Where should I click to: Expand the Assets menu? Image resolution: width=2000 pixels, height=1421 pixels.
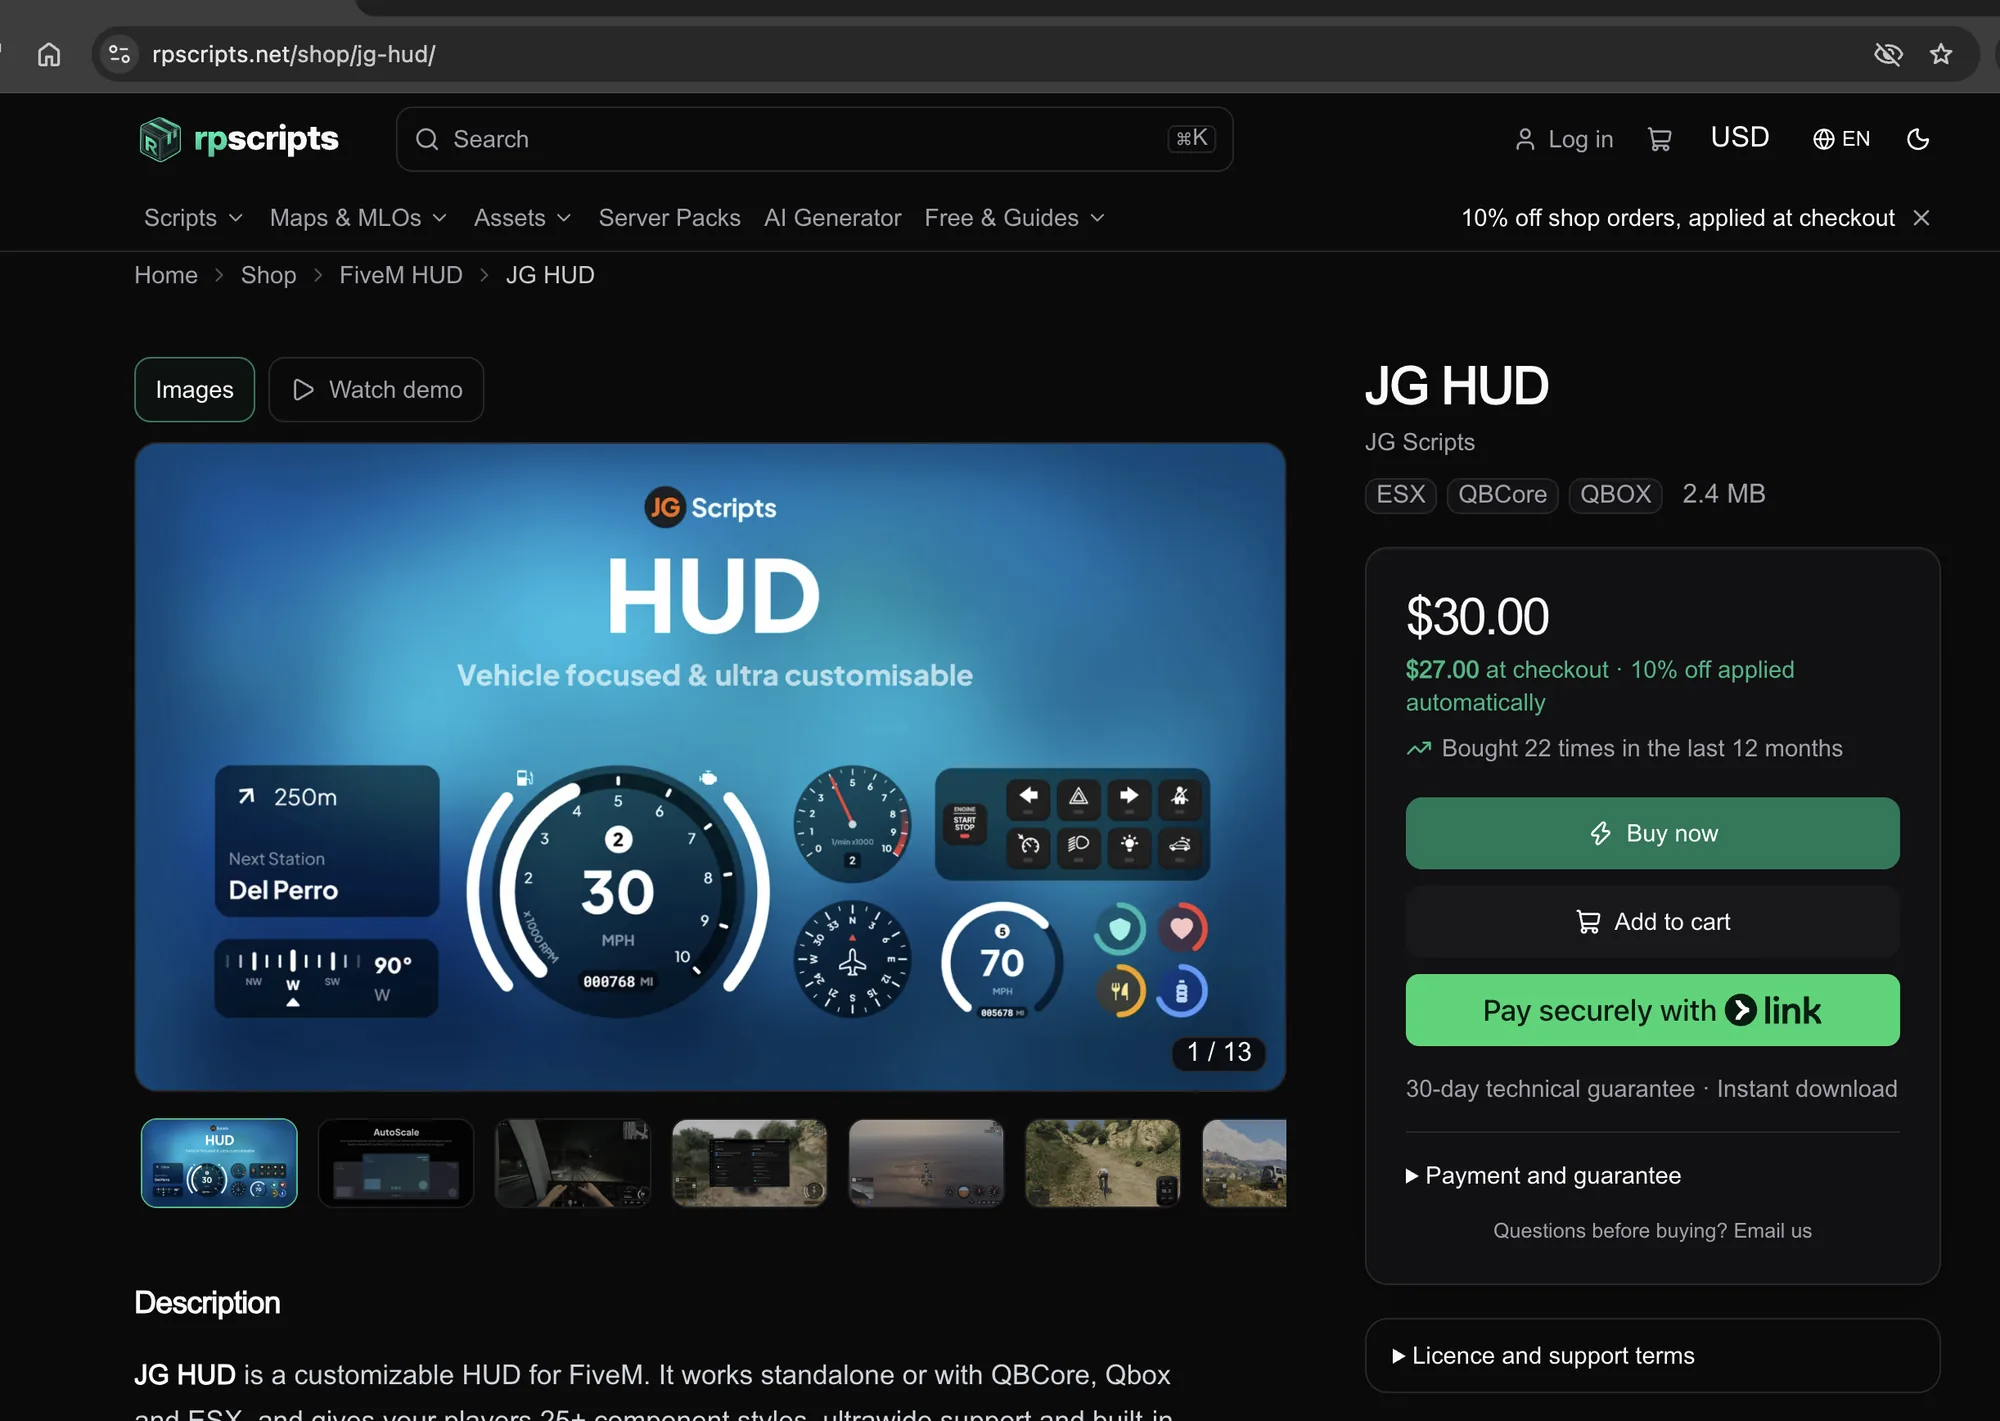pyautogui.click(x=522, y=218)
